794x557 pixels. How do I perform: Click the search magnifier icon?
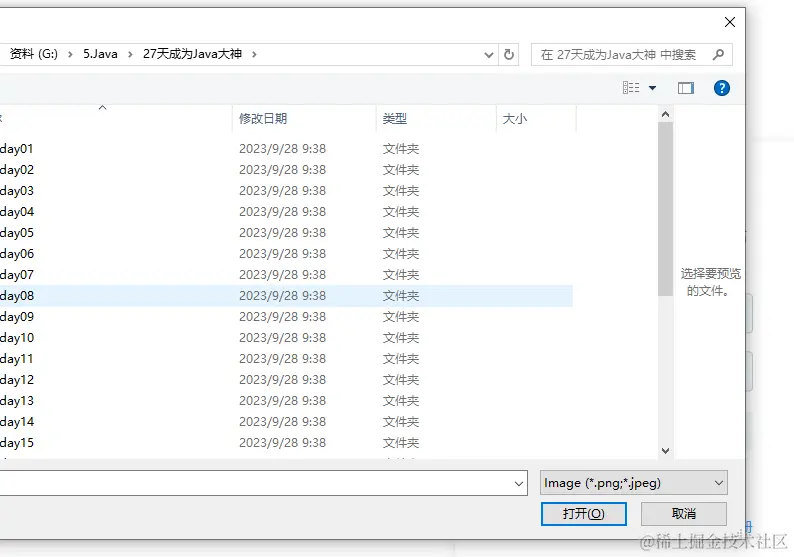pos(718,55)
